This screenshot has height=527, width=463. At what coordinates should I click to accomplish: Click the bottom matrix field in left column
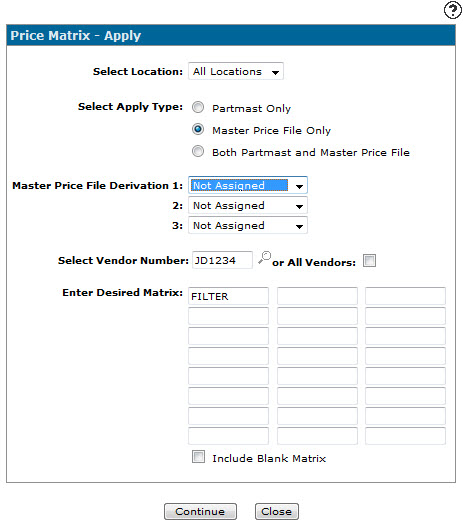click(x=228, y=436)
